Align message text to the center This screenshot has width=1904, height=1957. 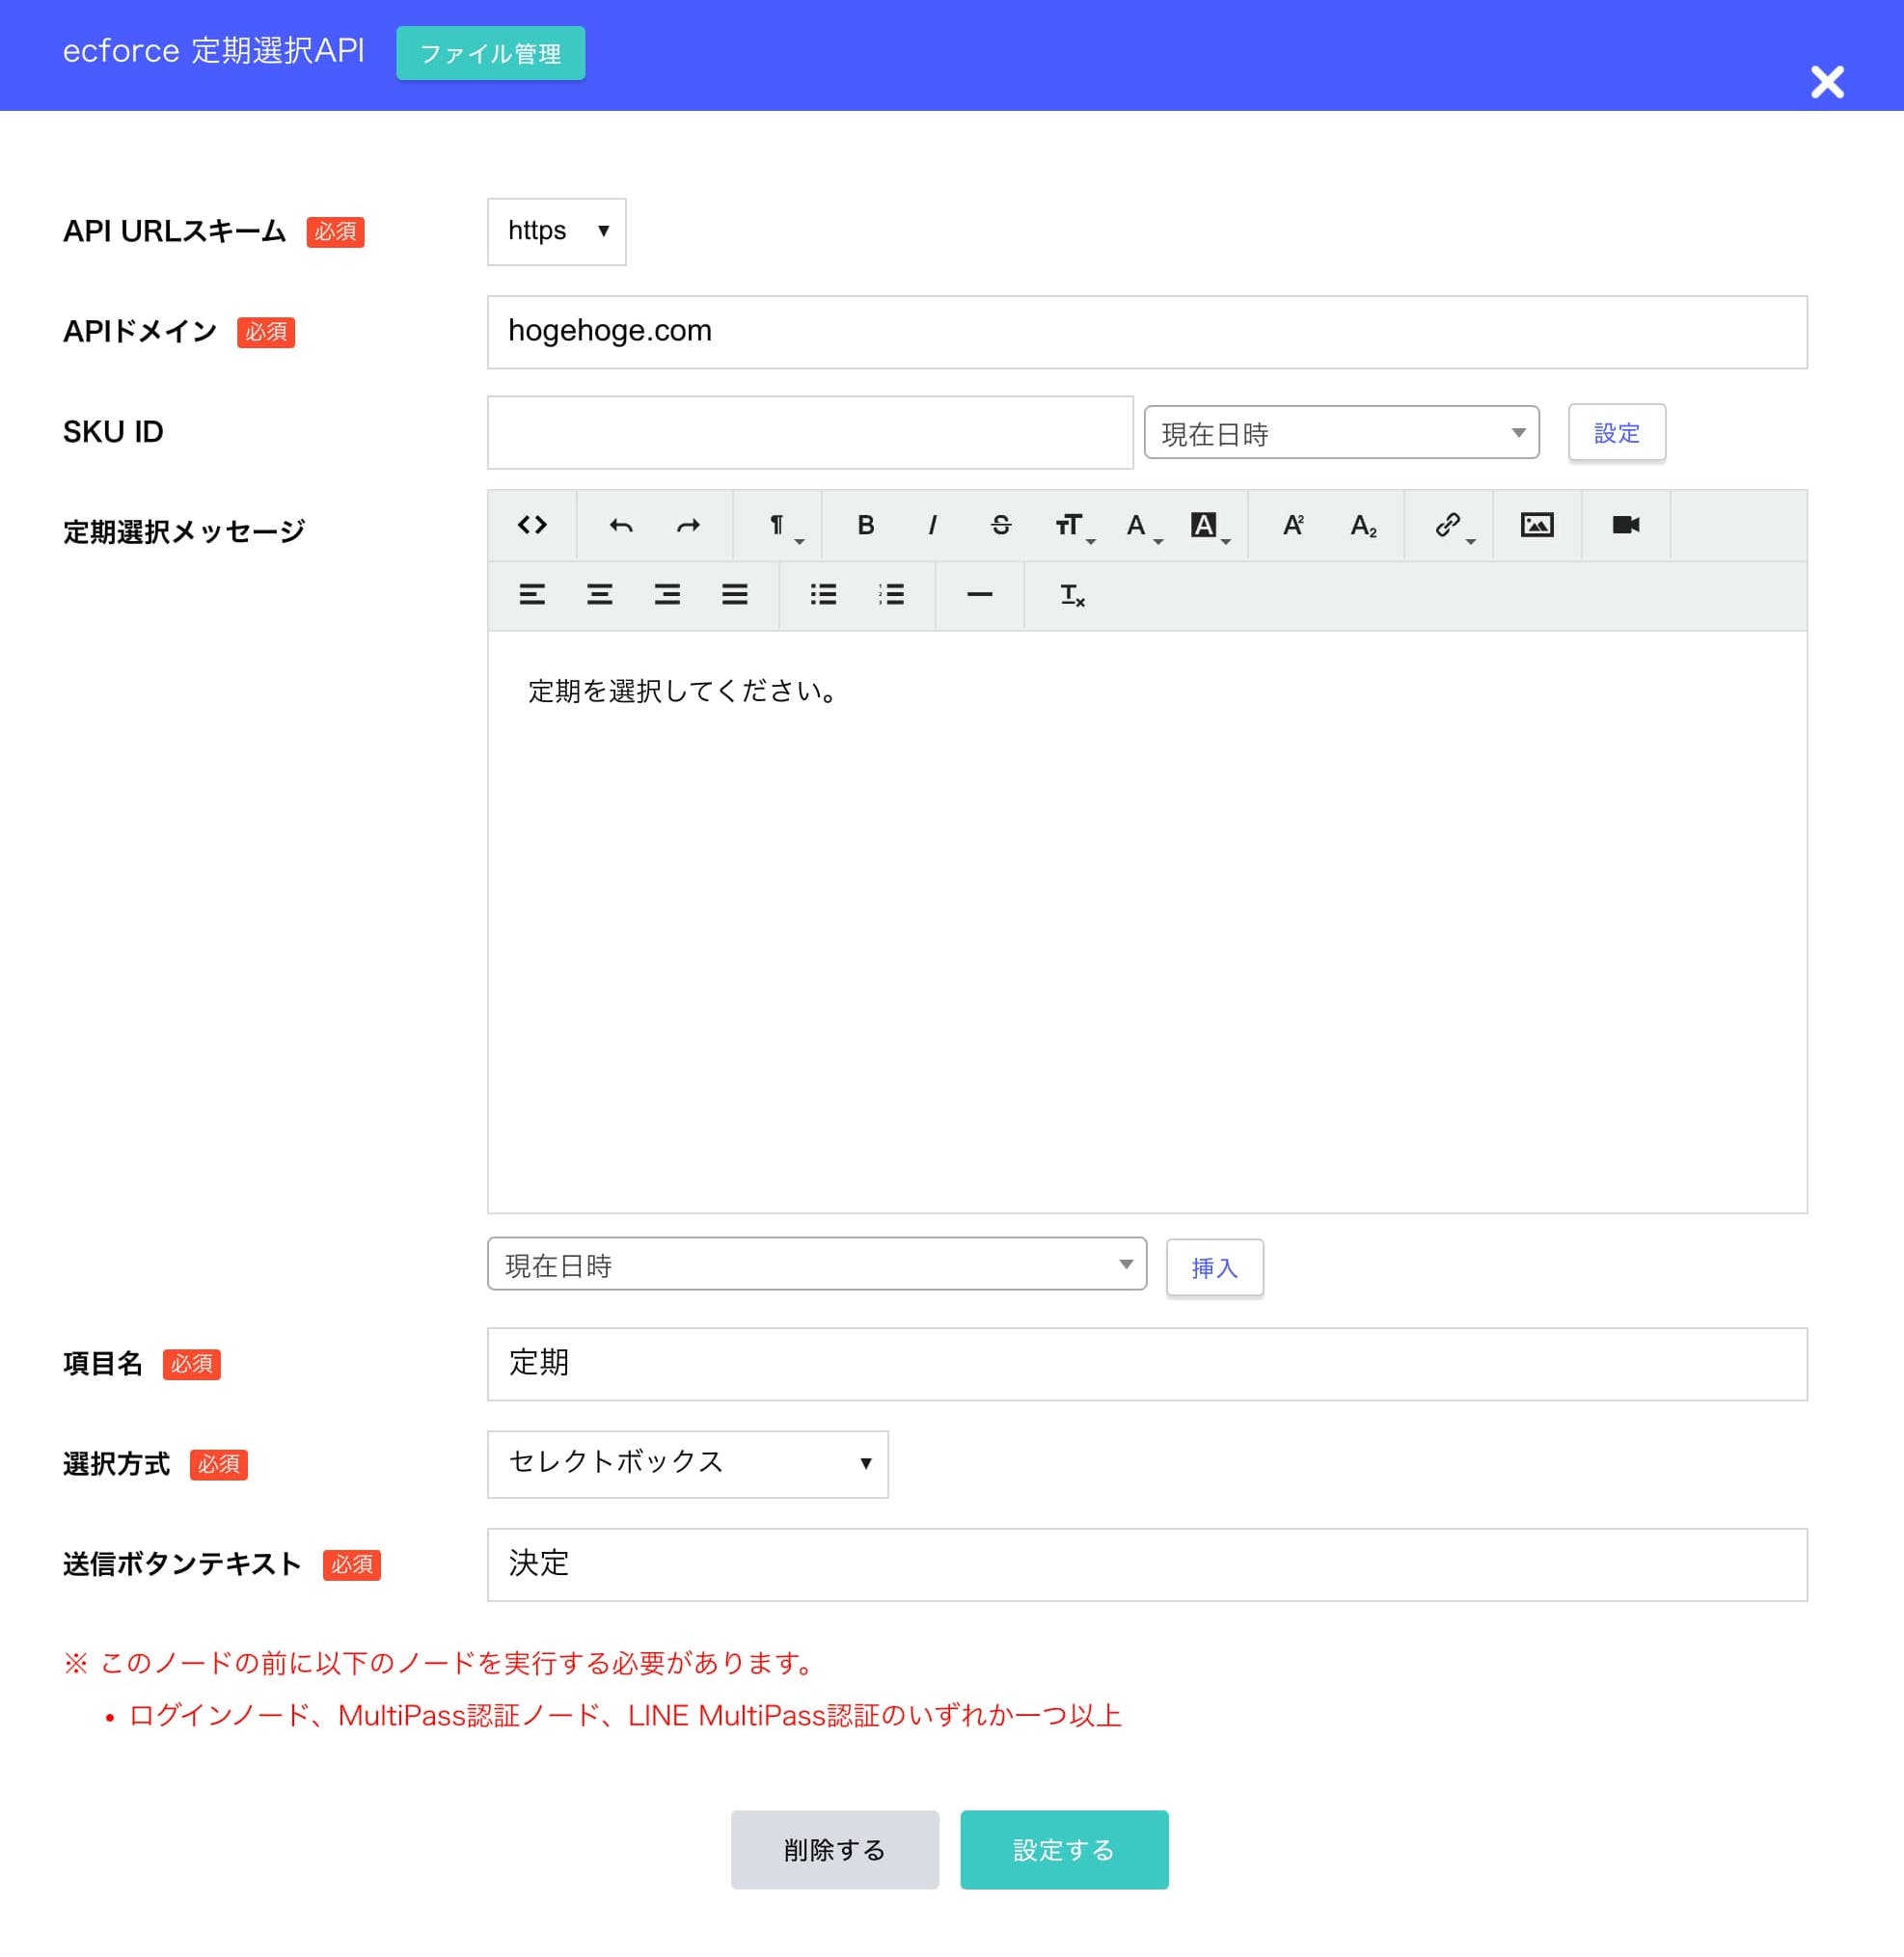click(600, 595)
